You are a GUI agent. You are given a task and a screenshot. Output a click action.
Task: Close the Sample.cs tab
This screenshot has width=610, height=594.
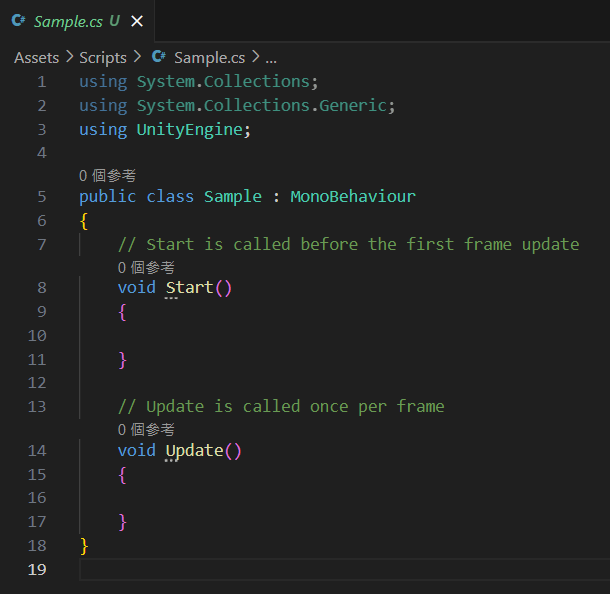pyautogui.click(x=137, y=21)
